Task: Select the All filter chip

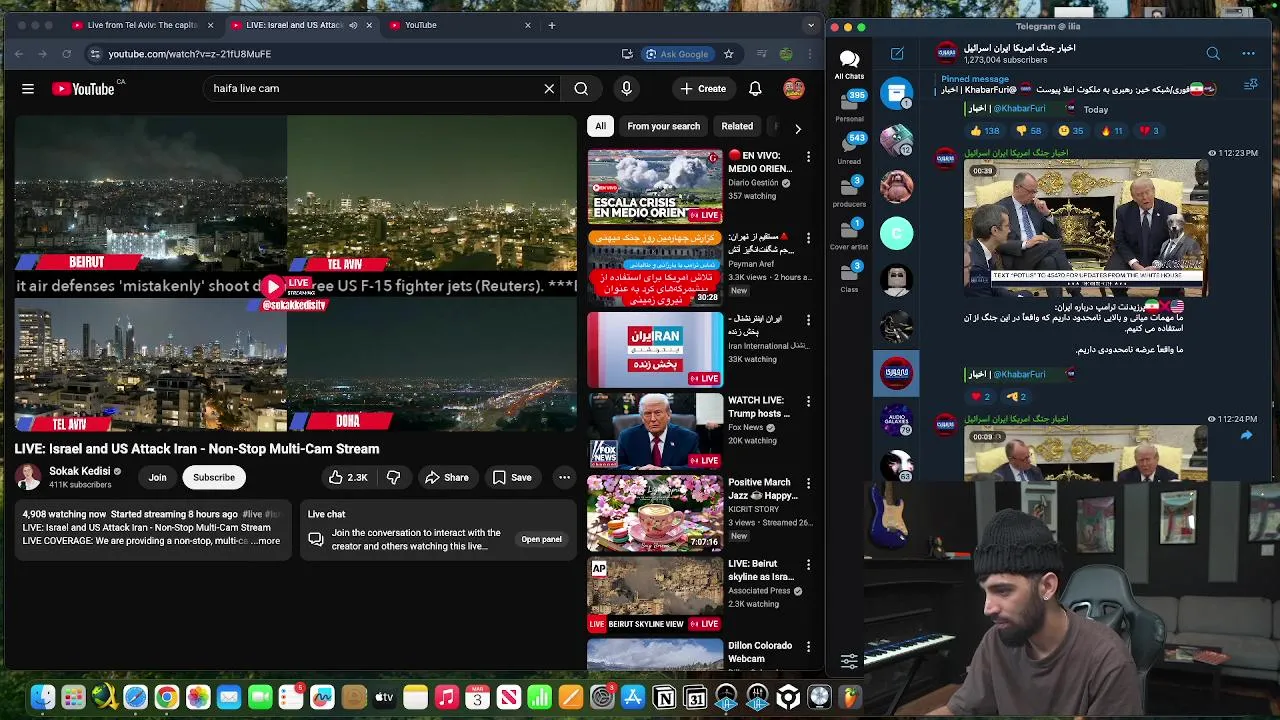Action: coord(600,127)
